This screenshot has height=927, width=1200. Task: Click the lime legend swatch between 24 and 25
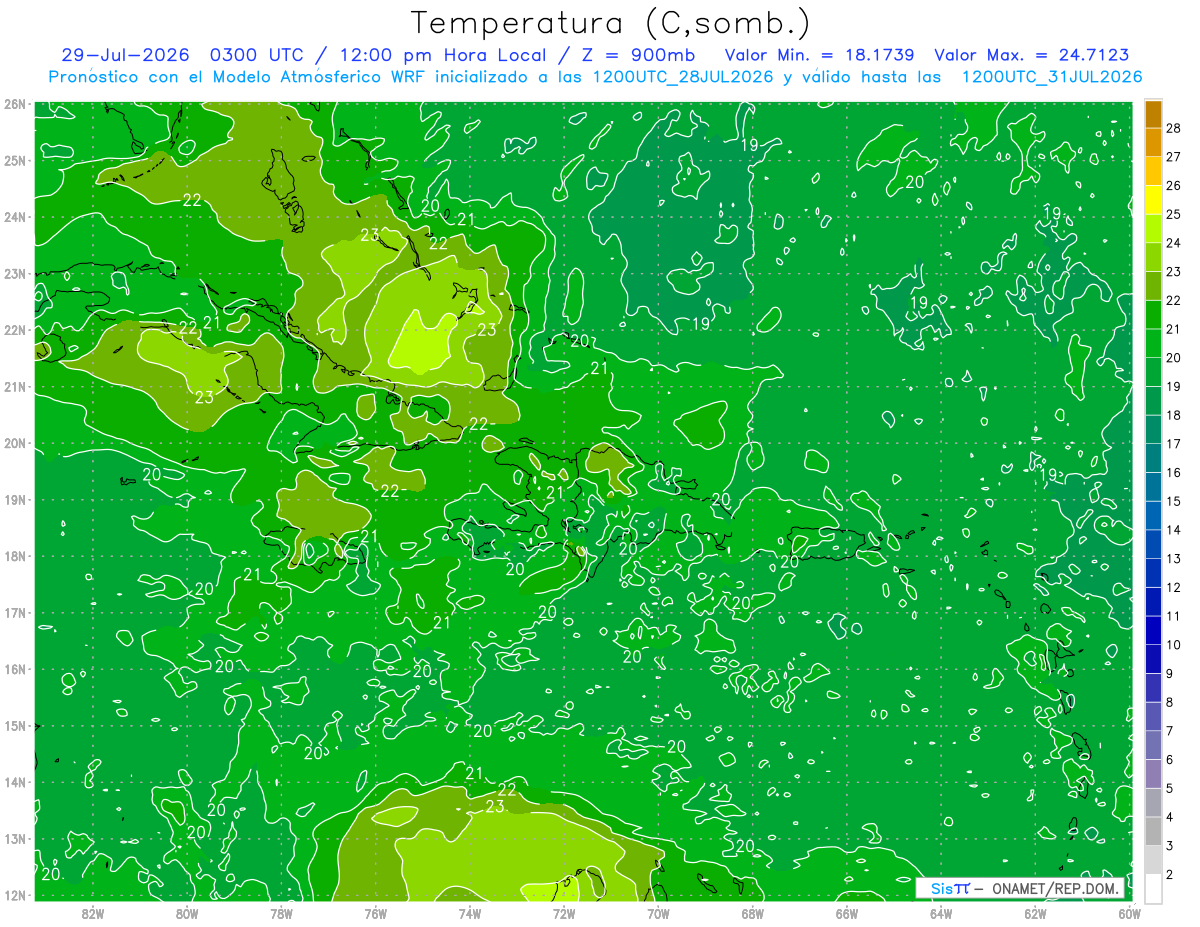click(x=1153, y=230)
